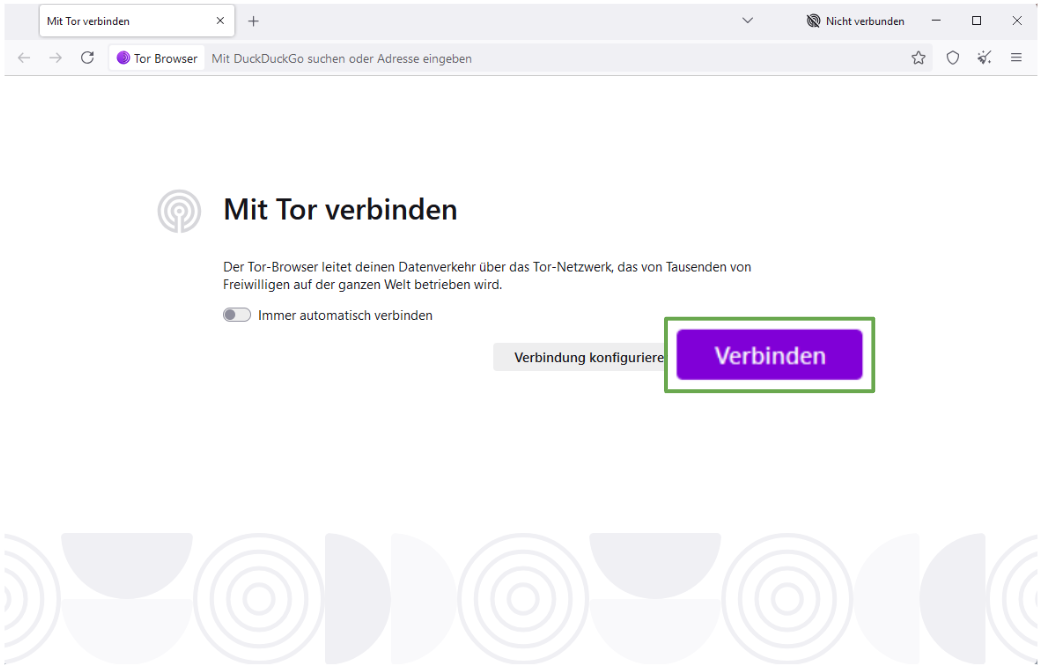
Task: Open the hamburger application menu
Action: [x=1017, y=57]
